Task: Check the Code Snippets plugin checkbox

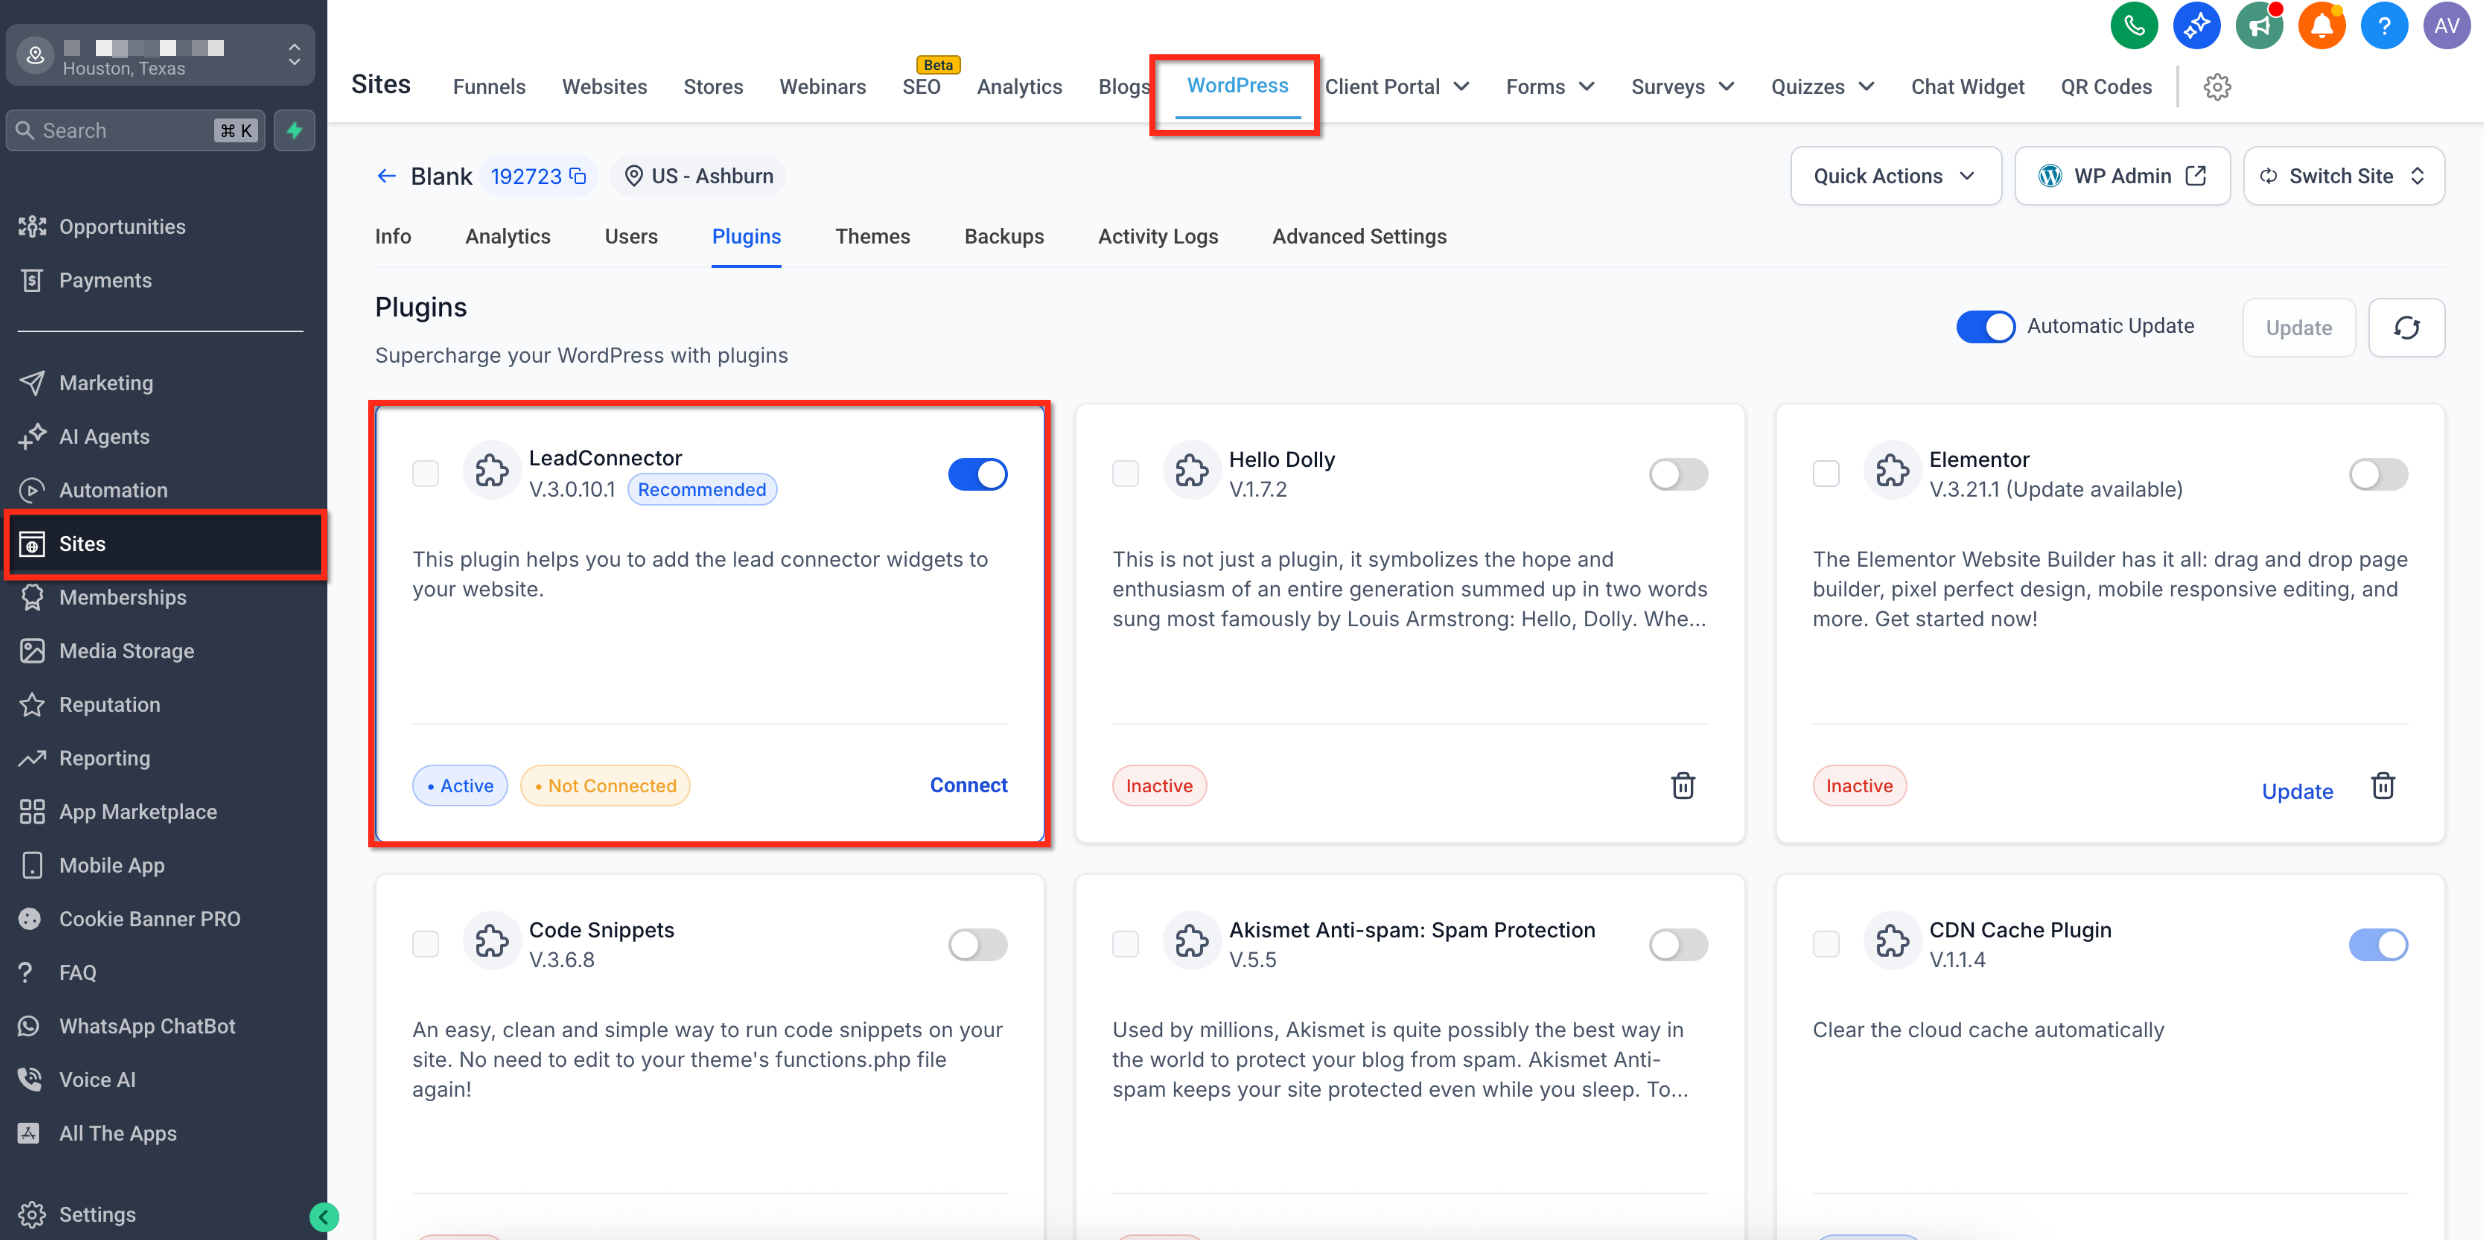Action: pyautogui.click(x=426, y=944)
